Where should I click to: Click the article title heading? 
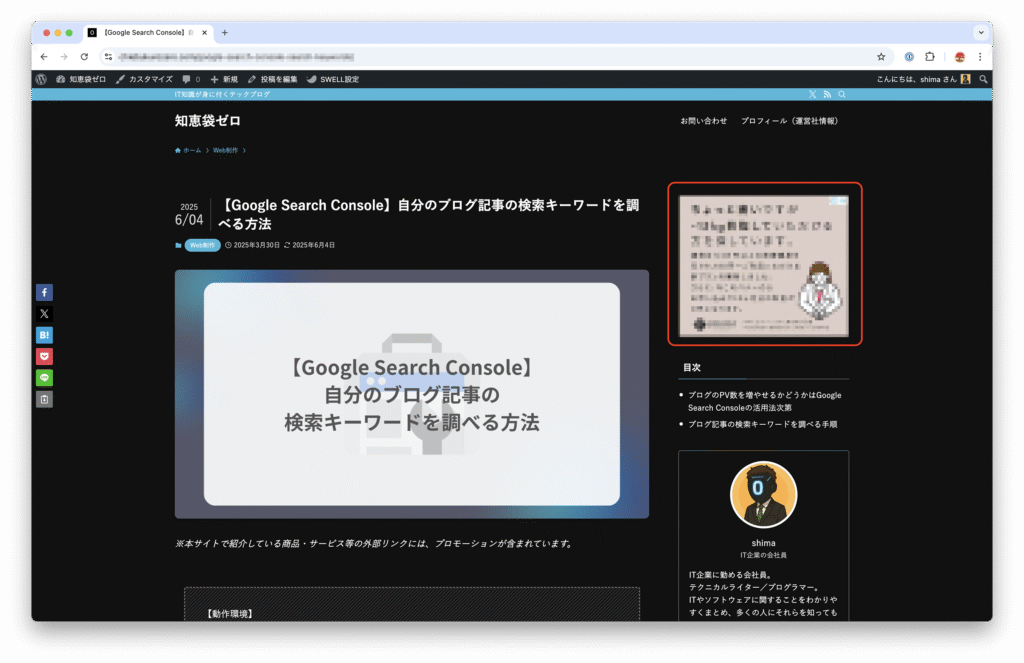(x=428, y=214)
